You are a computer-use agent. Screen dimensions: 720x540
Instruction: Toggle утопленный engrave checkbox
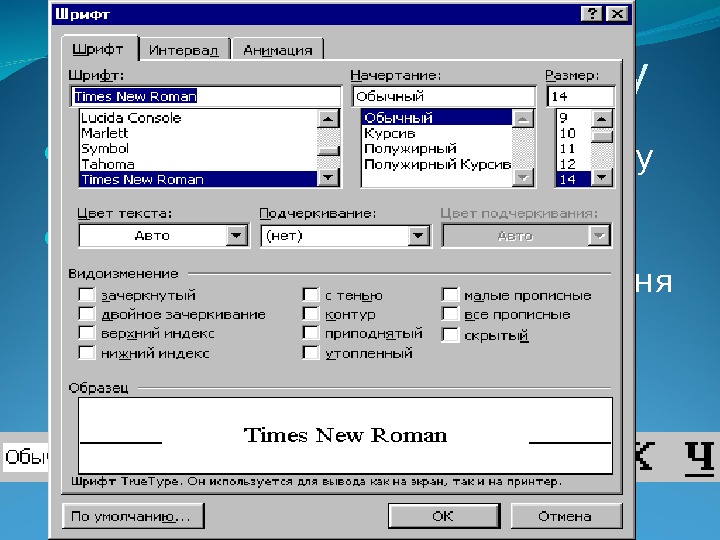[x=310, y=353]
